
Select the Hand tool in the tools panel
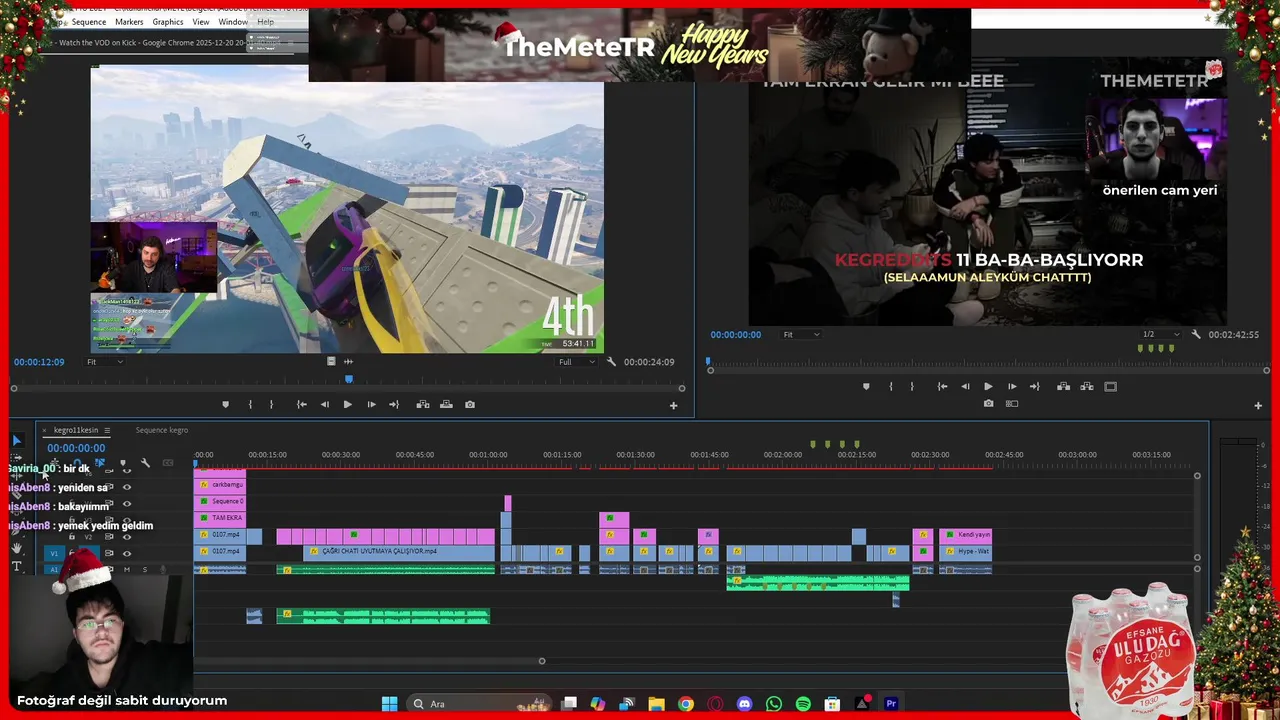[x=16, y=548]
